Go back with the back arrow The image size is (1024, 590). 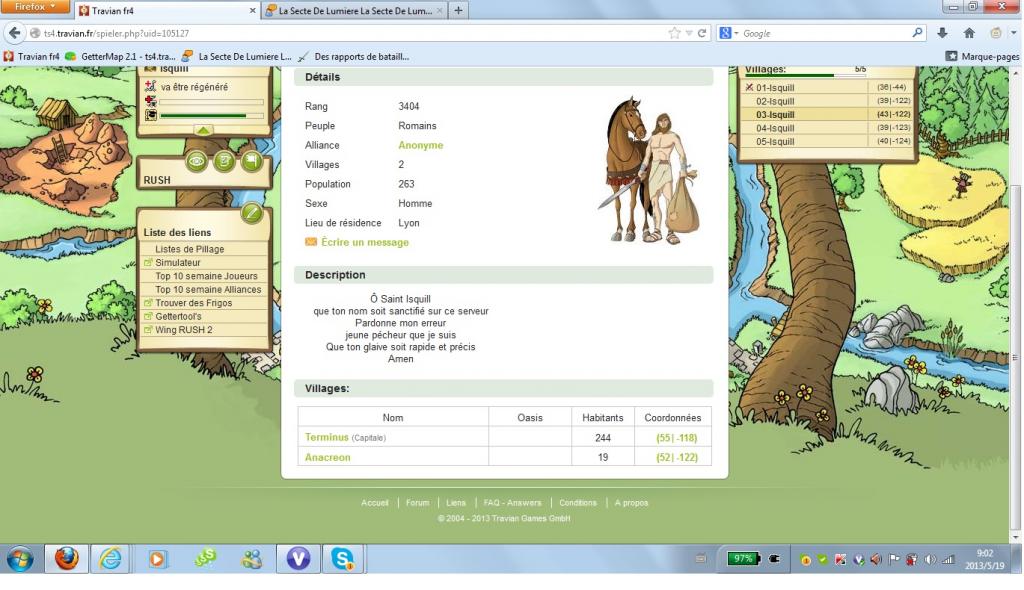coord(15,33)
